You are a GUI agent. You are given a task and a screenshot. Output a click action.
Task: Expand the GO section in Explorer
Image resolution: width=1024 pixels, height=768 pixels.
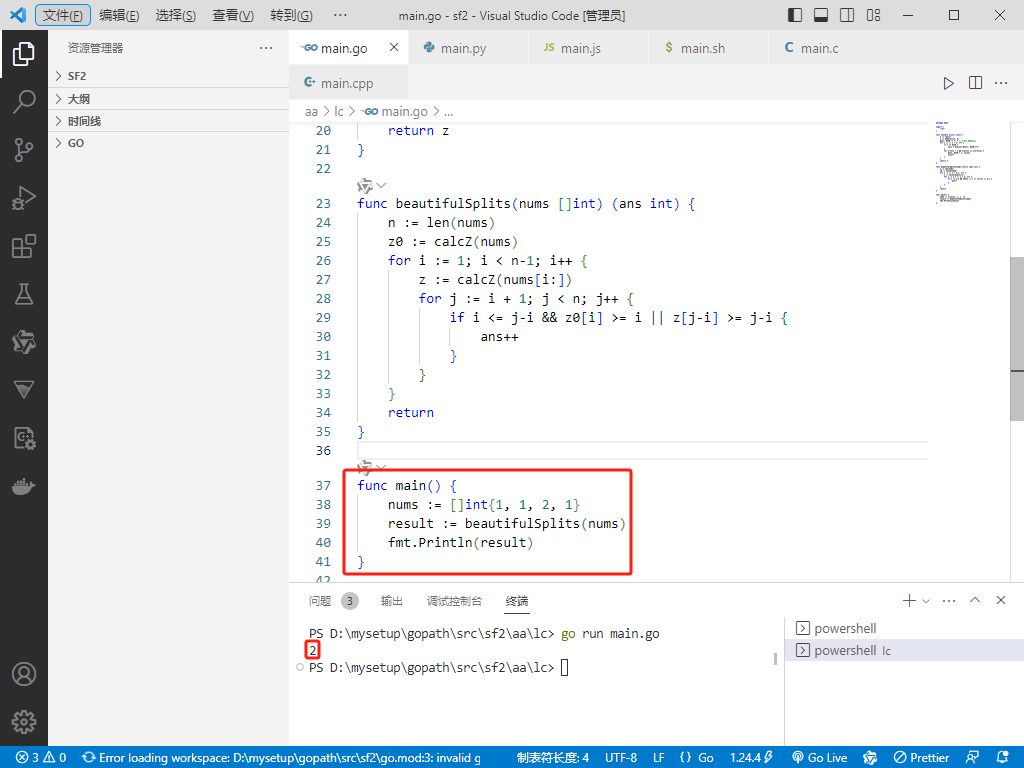point(168,143)
